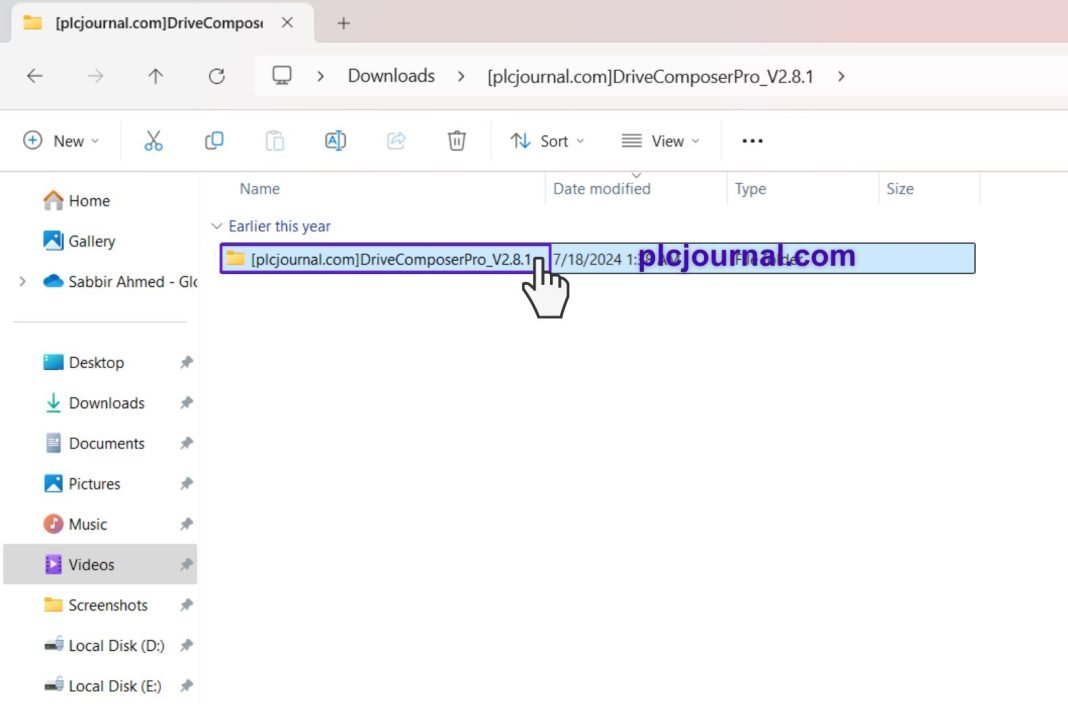
Task: Open the Sort dropdown menu
Action: pyautogui.click(x=547, y=141)
